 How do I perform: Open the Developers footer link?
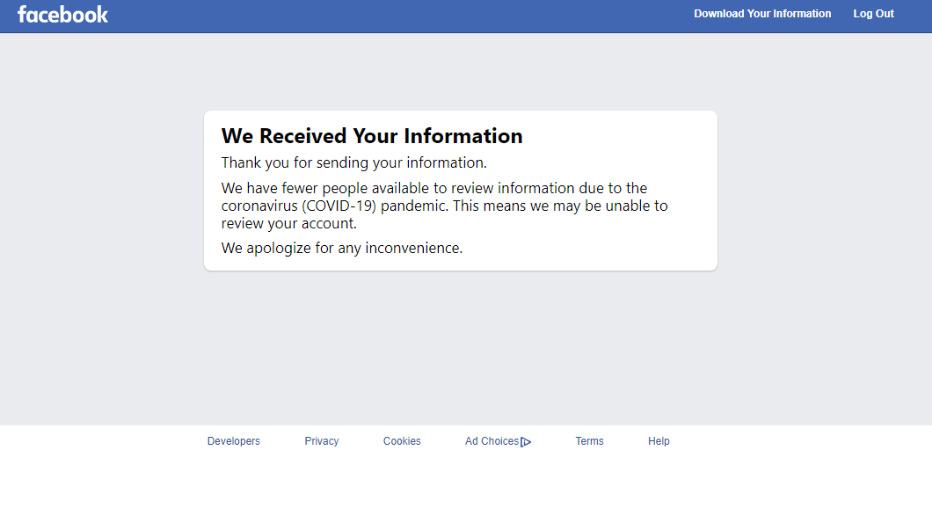click(233, 441)
